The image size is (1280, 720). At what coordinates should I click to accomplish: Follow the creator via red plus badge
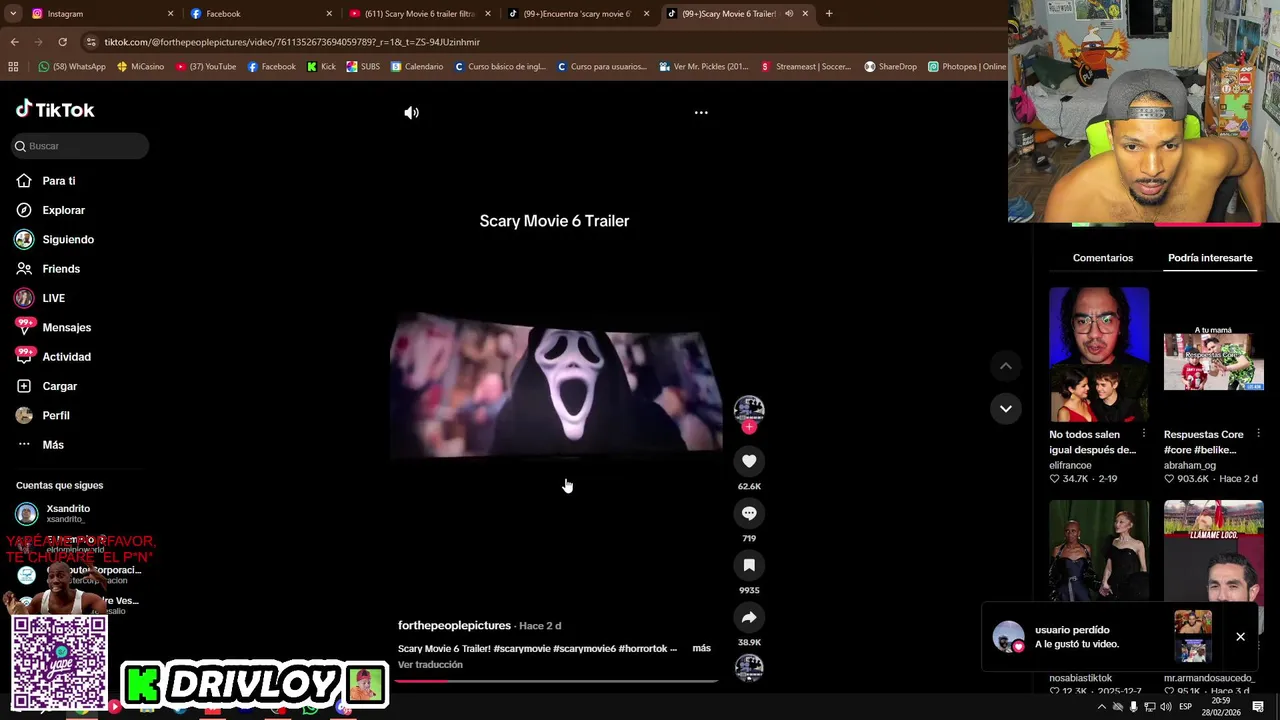749,427
